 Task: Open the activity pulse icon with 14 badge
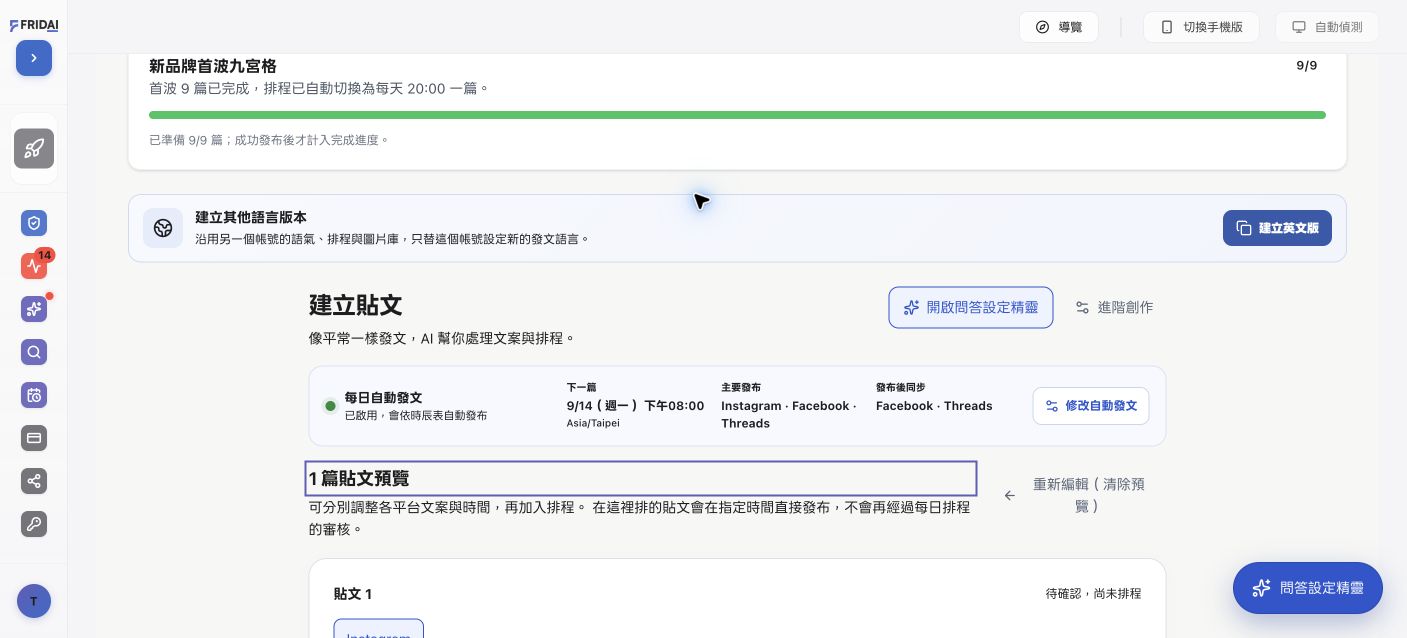[34, 266]
